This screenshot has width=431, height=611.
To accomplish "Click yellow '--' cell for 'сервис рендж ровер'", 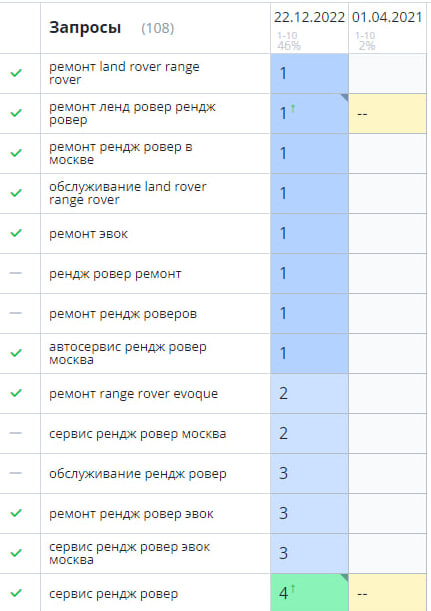I will [387, 593].
